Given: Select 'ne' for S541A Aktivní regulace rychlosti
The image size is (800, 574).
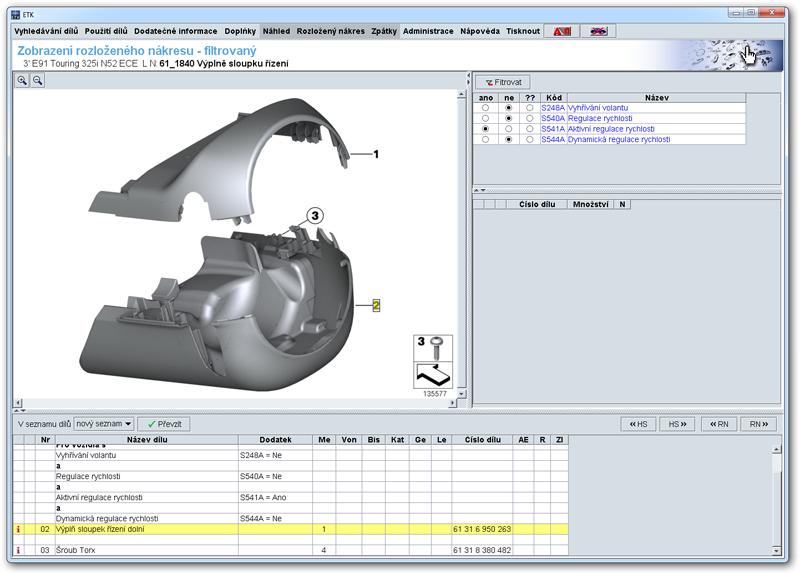Looking at the screenshot, I should pos(508,129).
